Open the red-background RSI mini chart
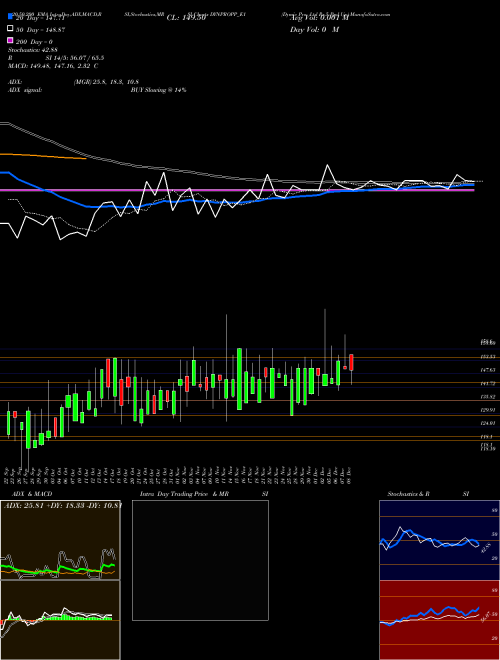The image size is (500, 660). click(x=439, y=620)
